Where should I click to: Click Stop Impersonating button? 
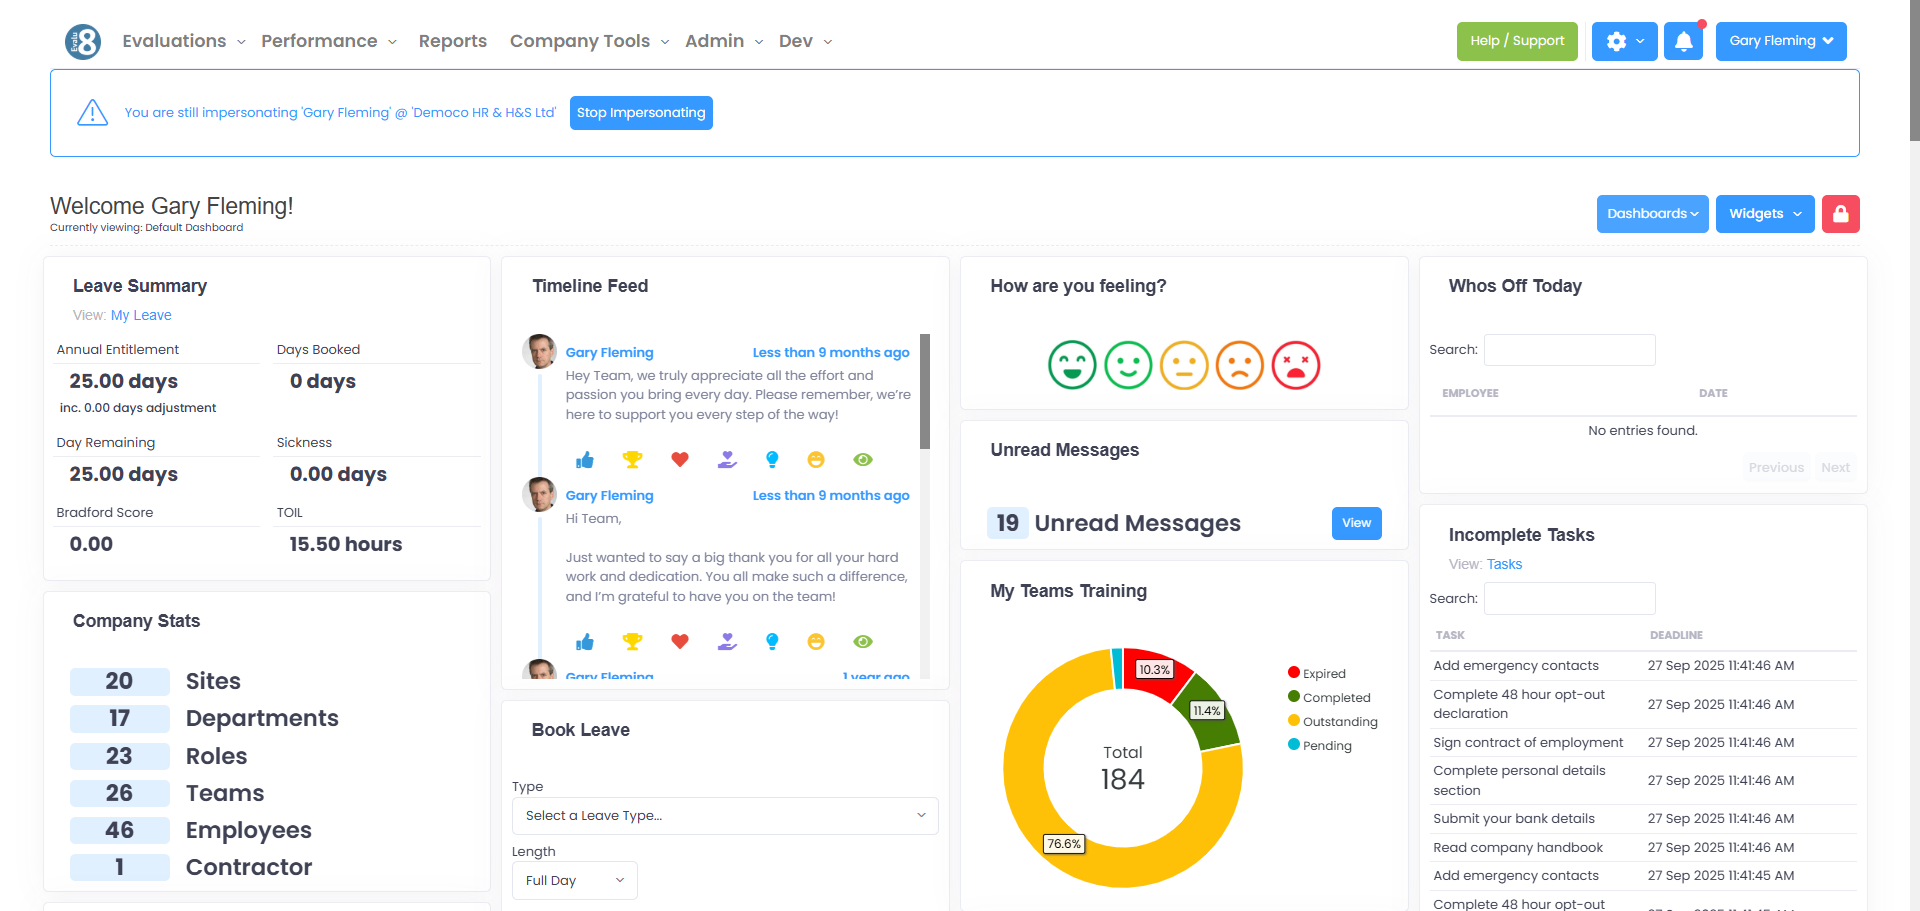[641, 113]
